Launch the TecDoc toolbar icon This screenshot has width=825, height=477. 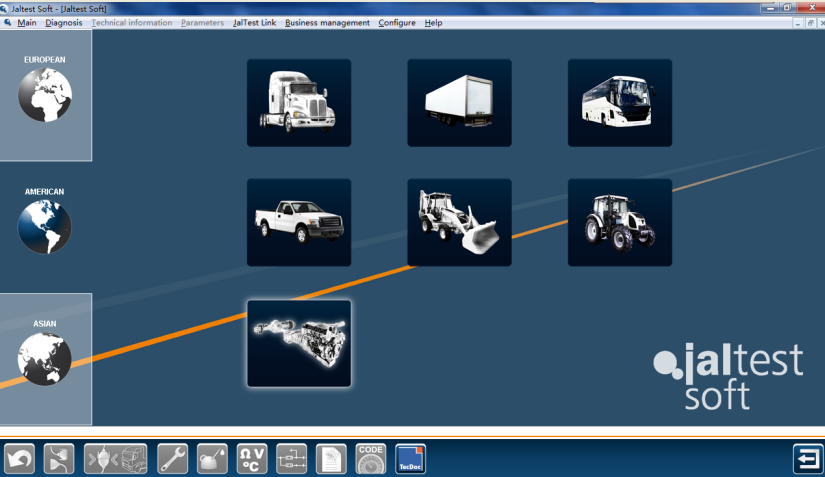(410, 459)
